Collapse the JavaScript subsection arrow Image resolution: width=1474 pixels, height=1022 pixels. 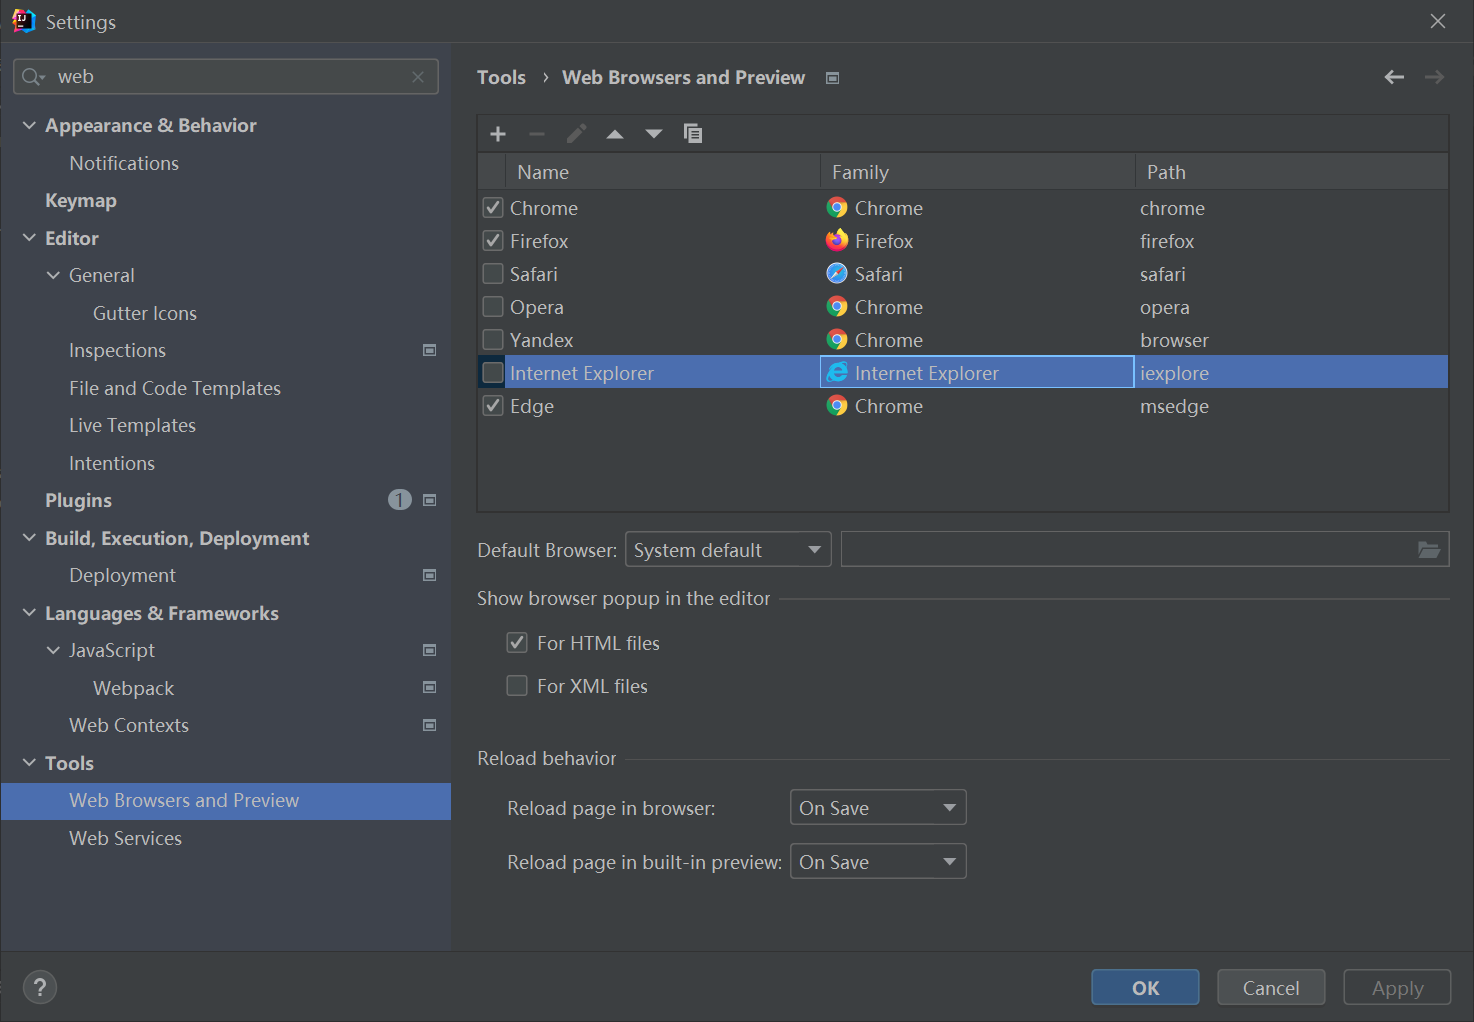[53, 650]
